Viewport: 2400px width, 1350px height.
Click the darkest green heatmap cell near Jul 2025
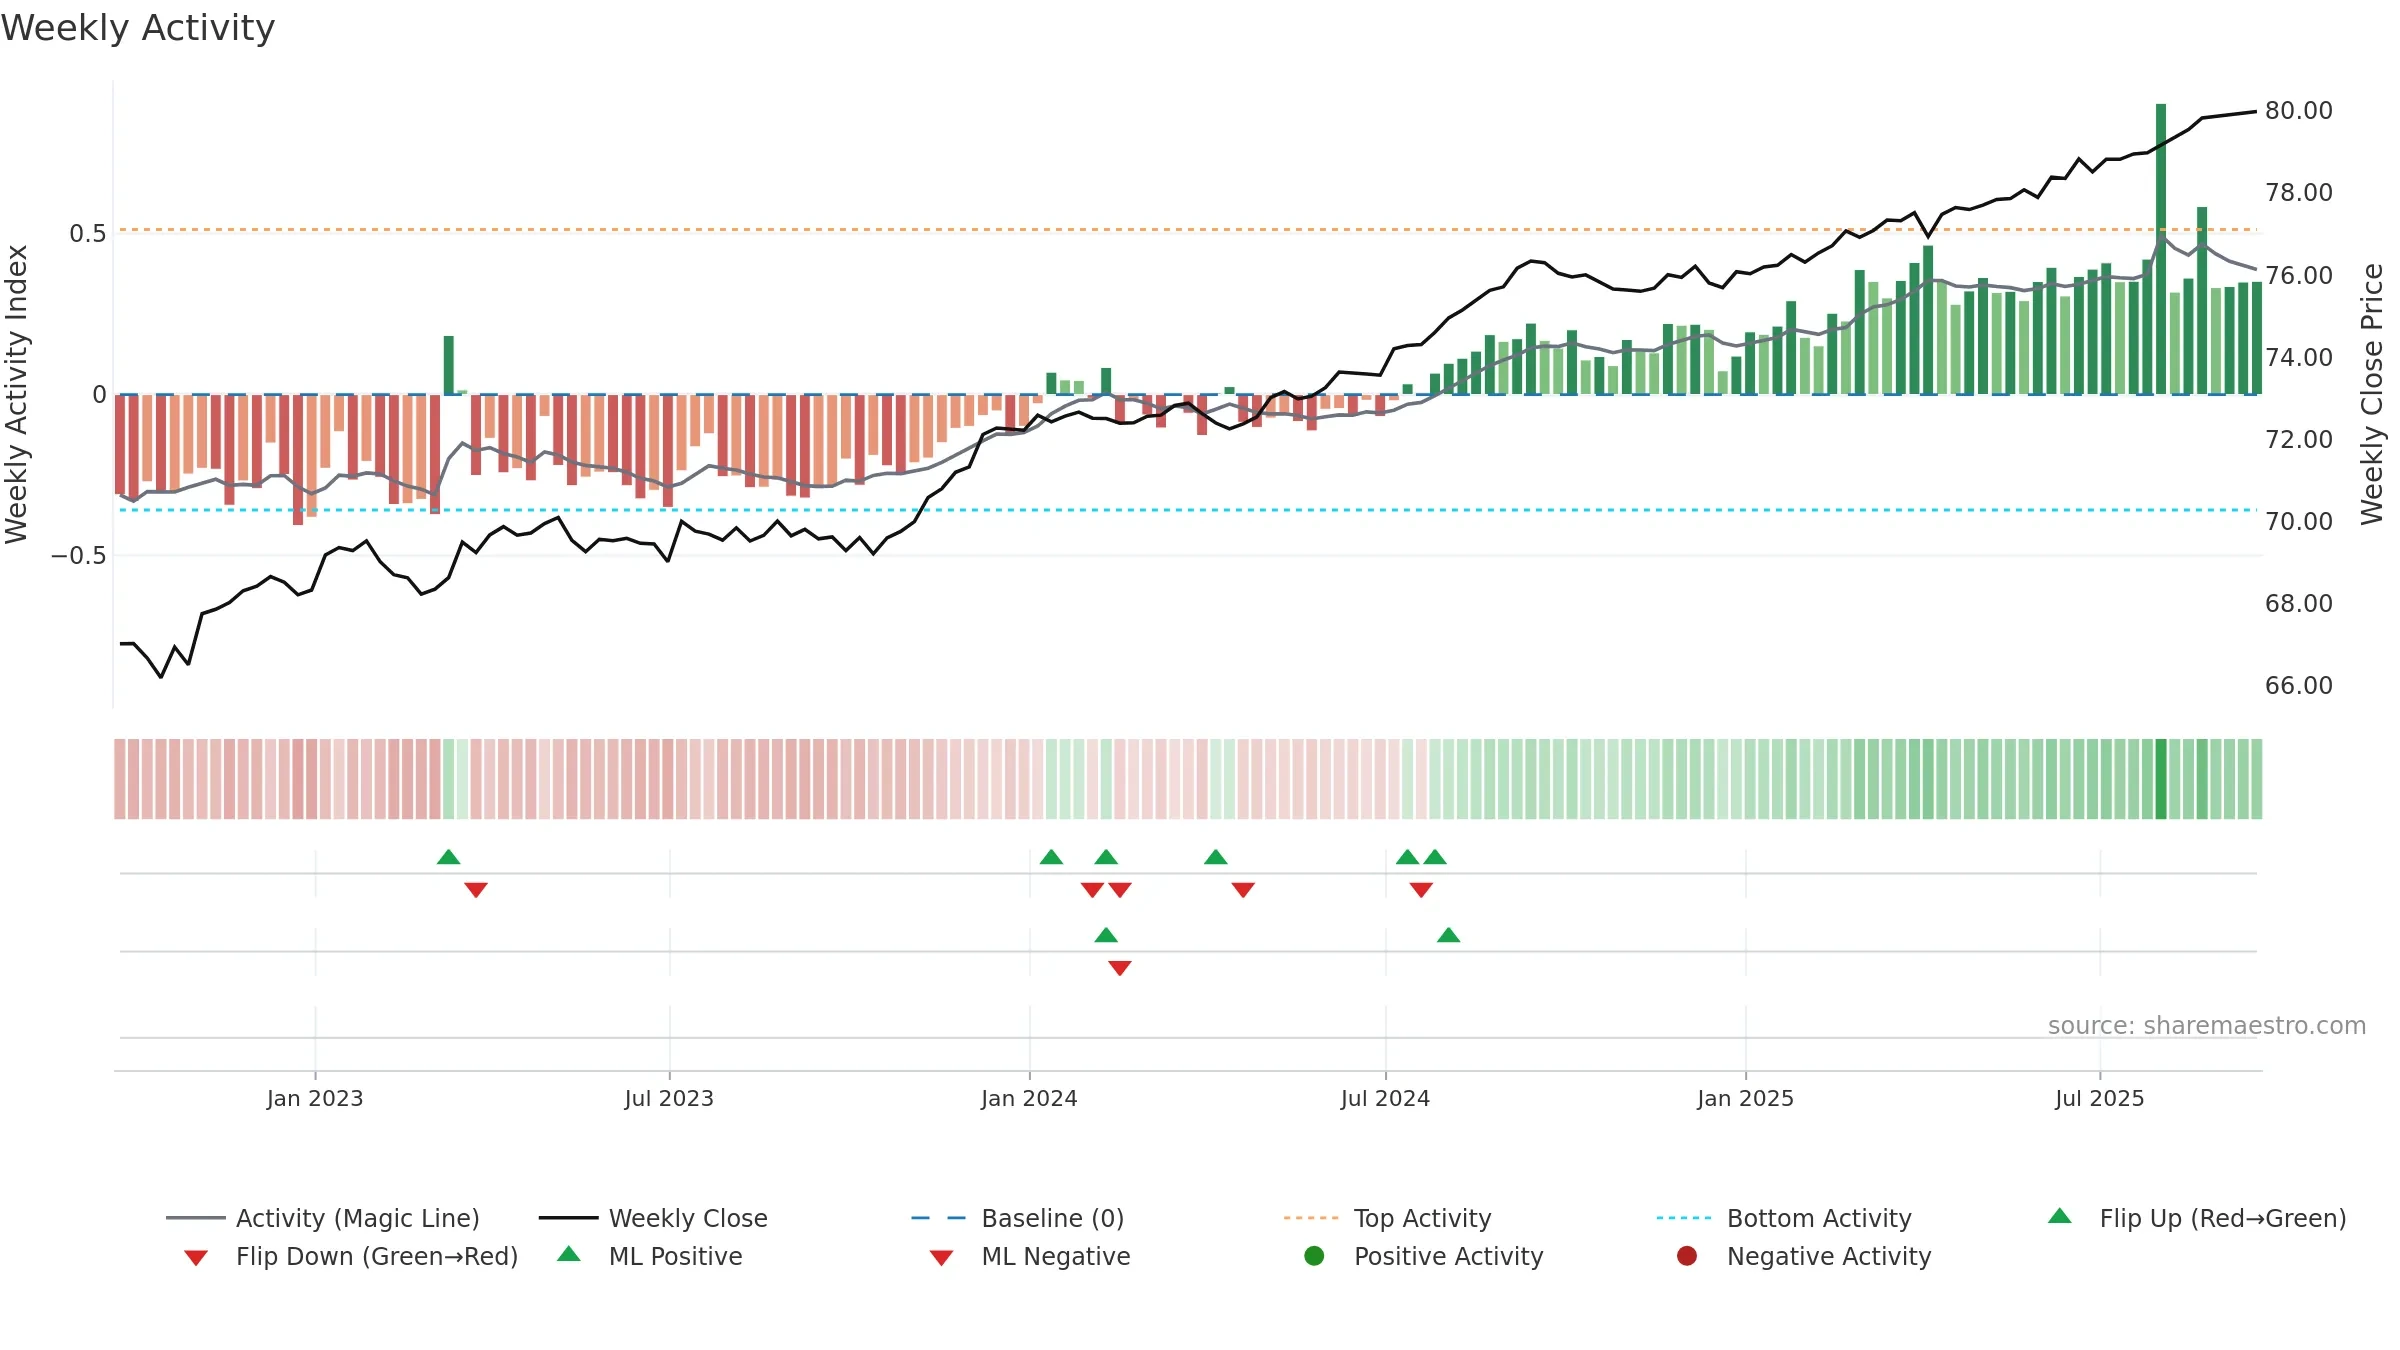2161,779
